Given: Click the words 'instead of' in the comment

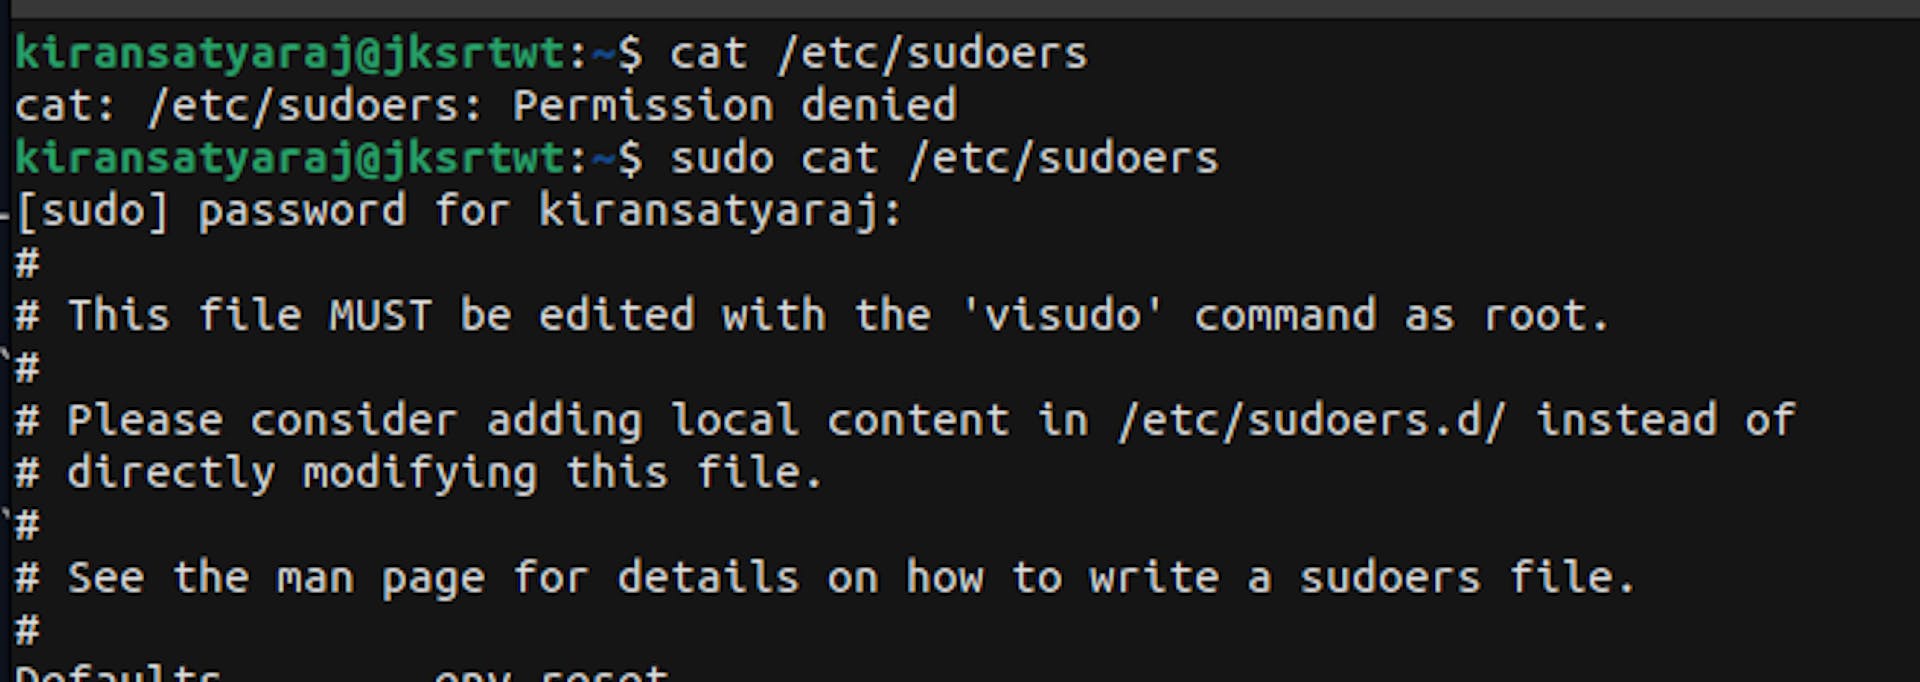Looking at the screenshot, I should point(1666,420).
